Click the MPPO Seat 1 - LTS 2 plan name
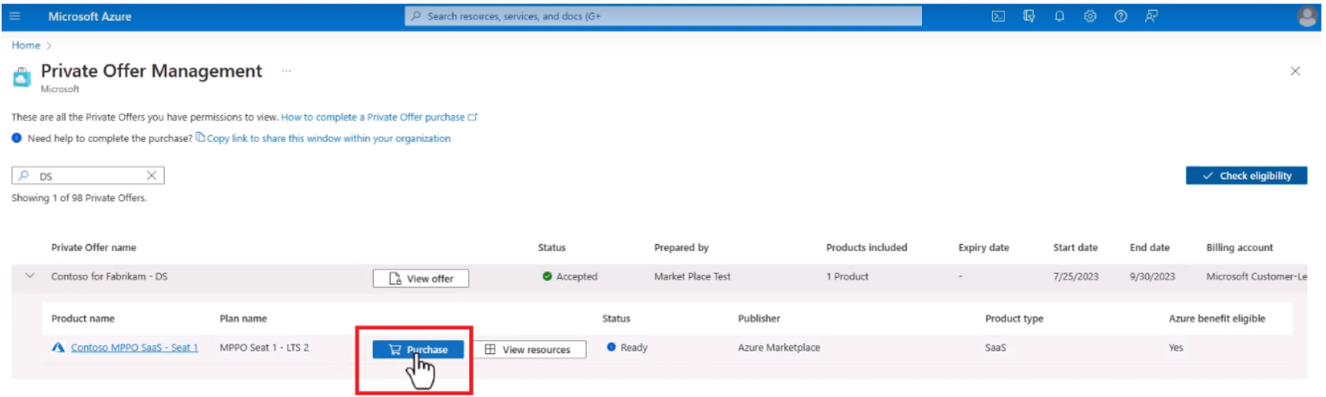 264,348
